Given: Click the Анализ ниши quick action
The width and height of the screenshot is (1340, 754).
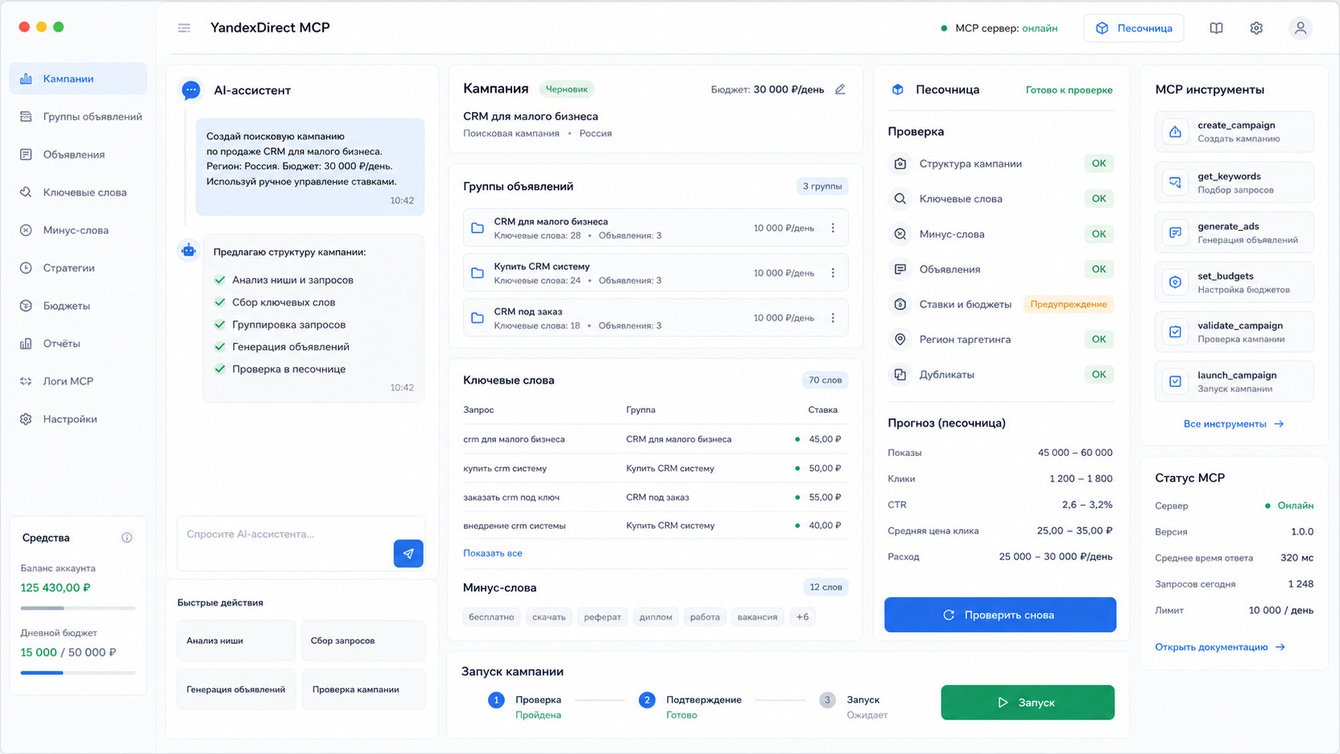Looking at the screenshot, I should 236,641.
